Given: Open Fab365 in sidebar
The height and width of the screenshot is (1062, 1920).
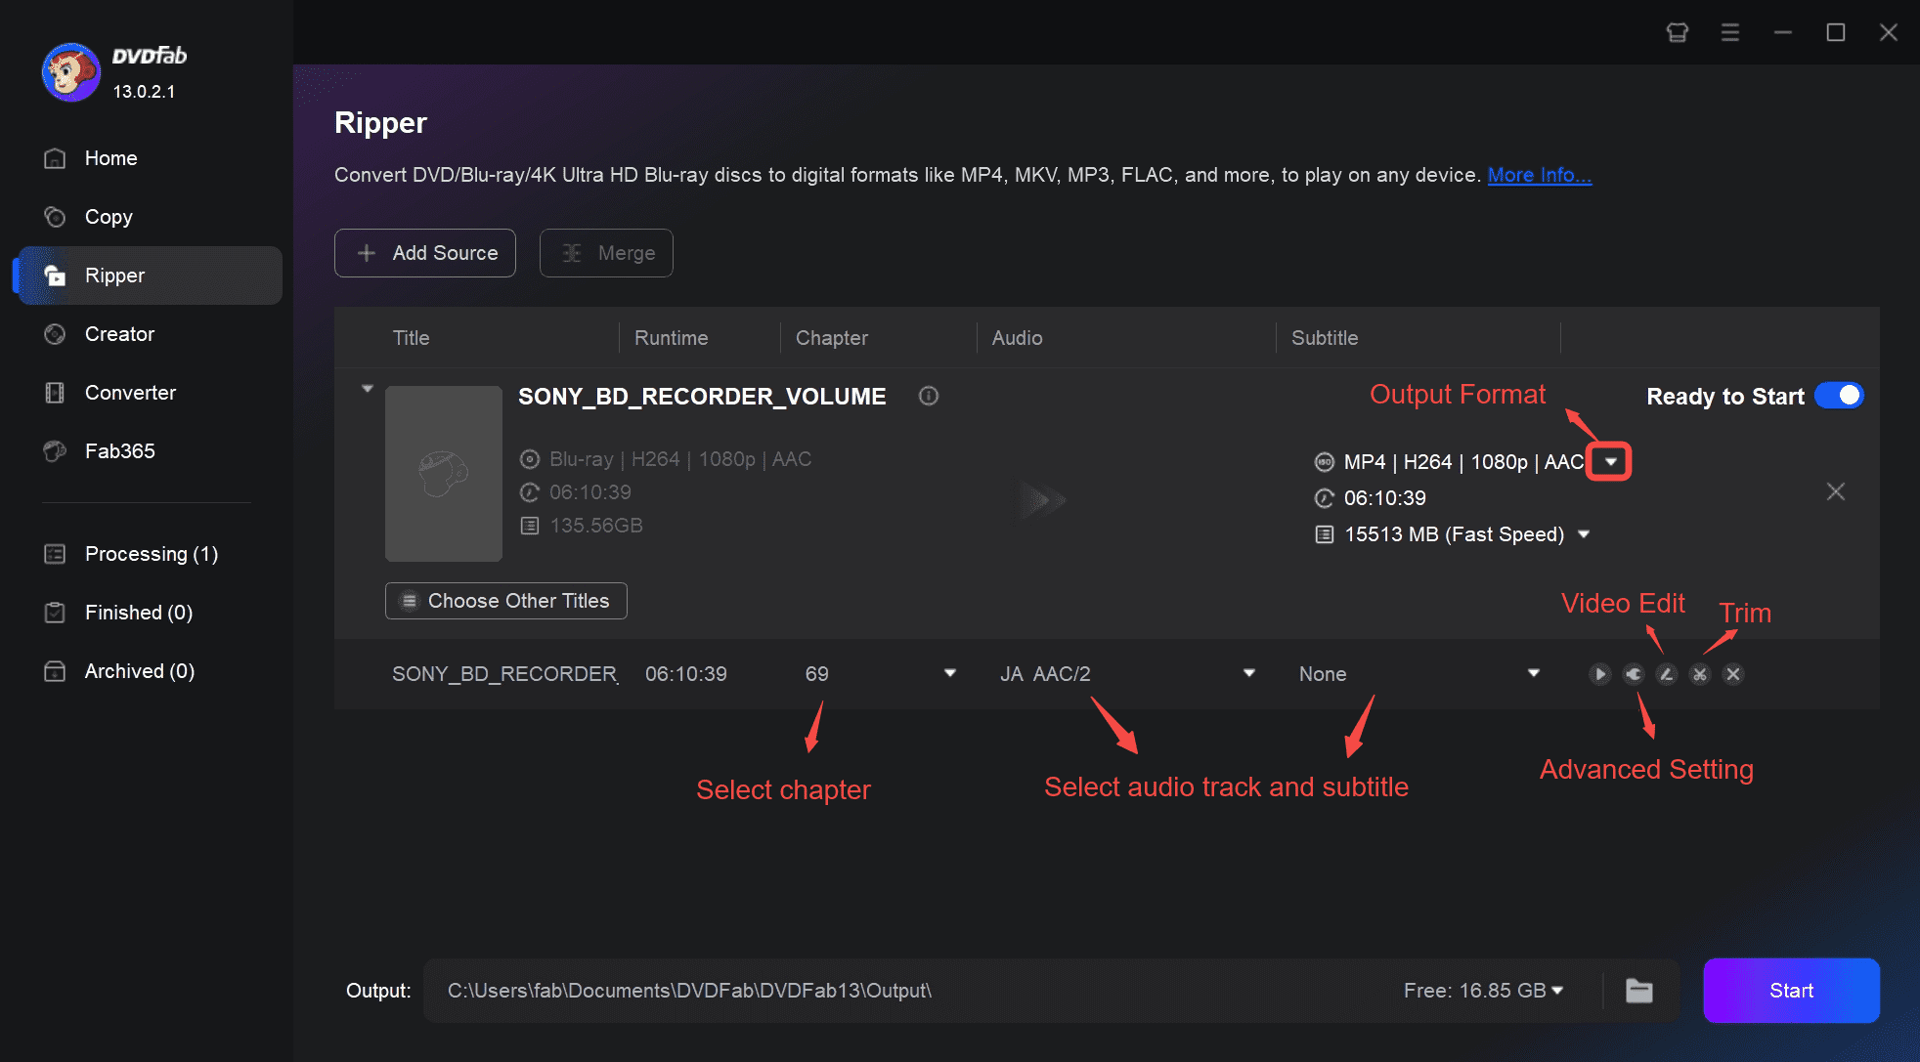Looking at the screenshot, I should 119,451.
